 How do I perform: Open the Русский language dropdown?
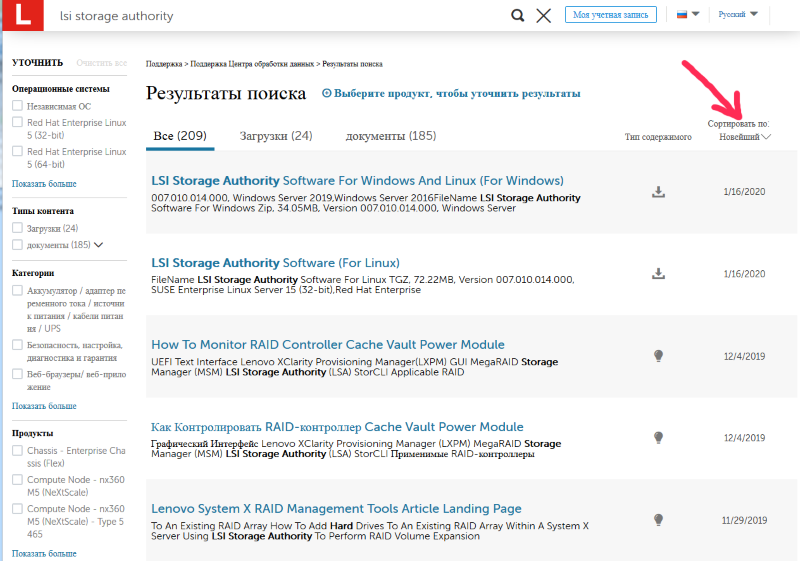pyautogui.click(x=738, y=14)
